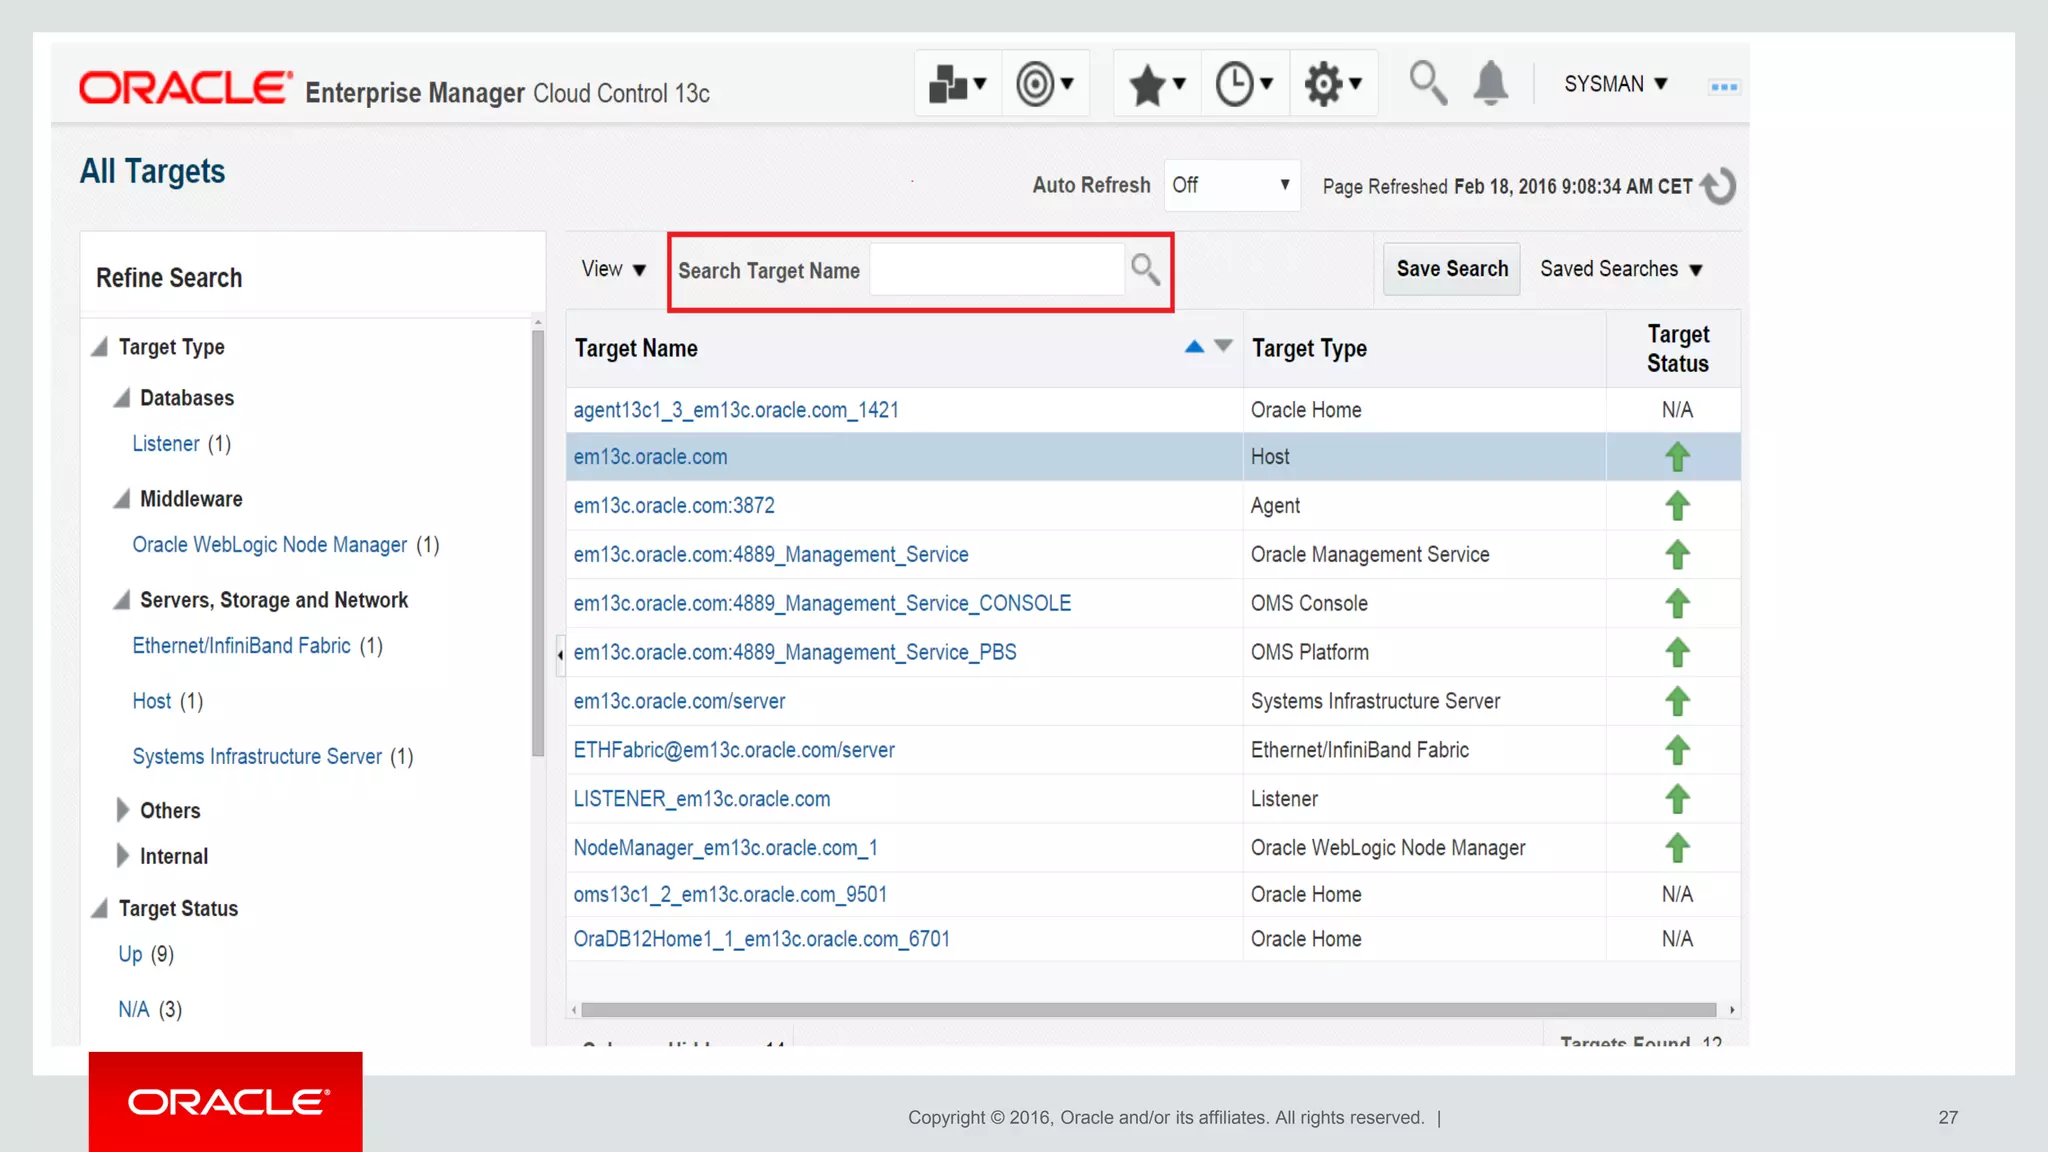Click the page refresh arrow icon

point(1719,186)
